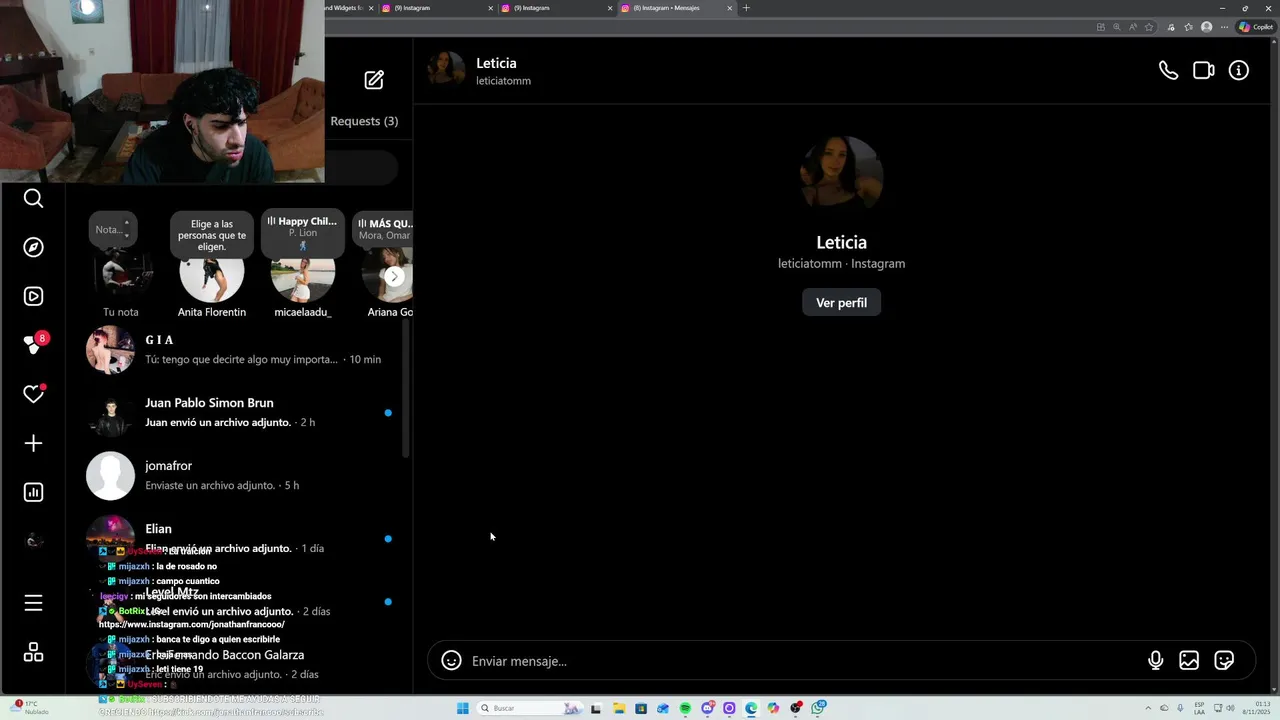Add page to favorites star icon
This screenshot has height=720, width=1280.
[1149, 27]
